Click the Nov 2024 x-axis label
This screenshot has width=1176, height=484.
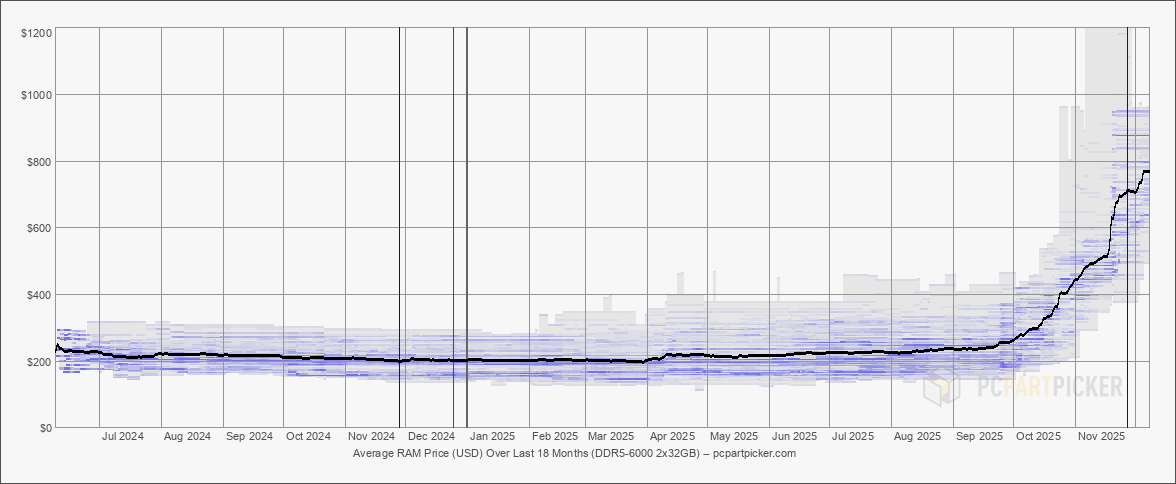tap(372, 436)
